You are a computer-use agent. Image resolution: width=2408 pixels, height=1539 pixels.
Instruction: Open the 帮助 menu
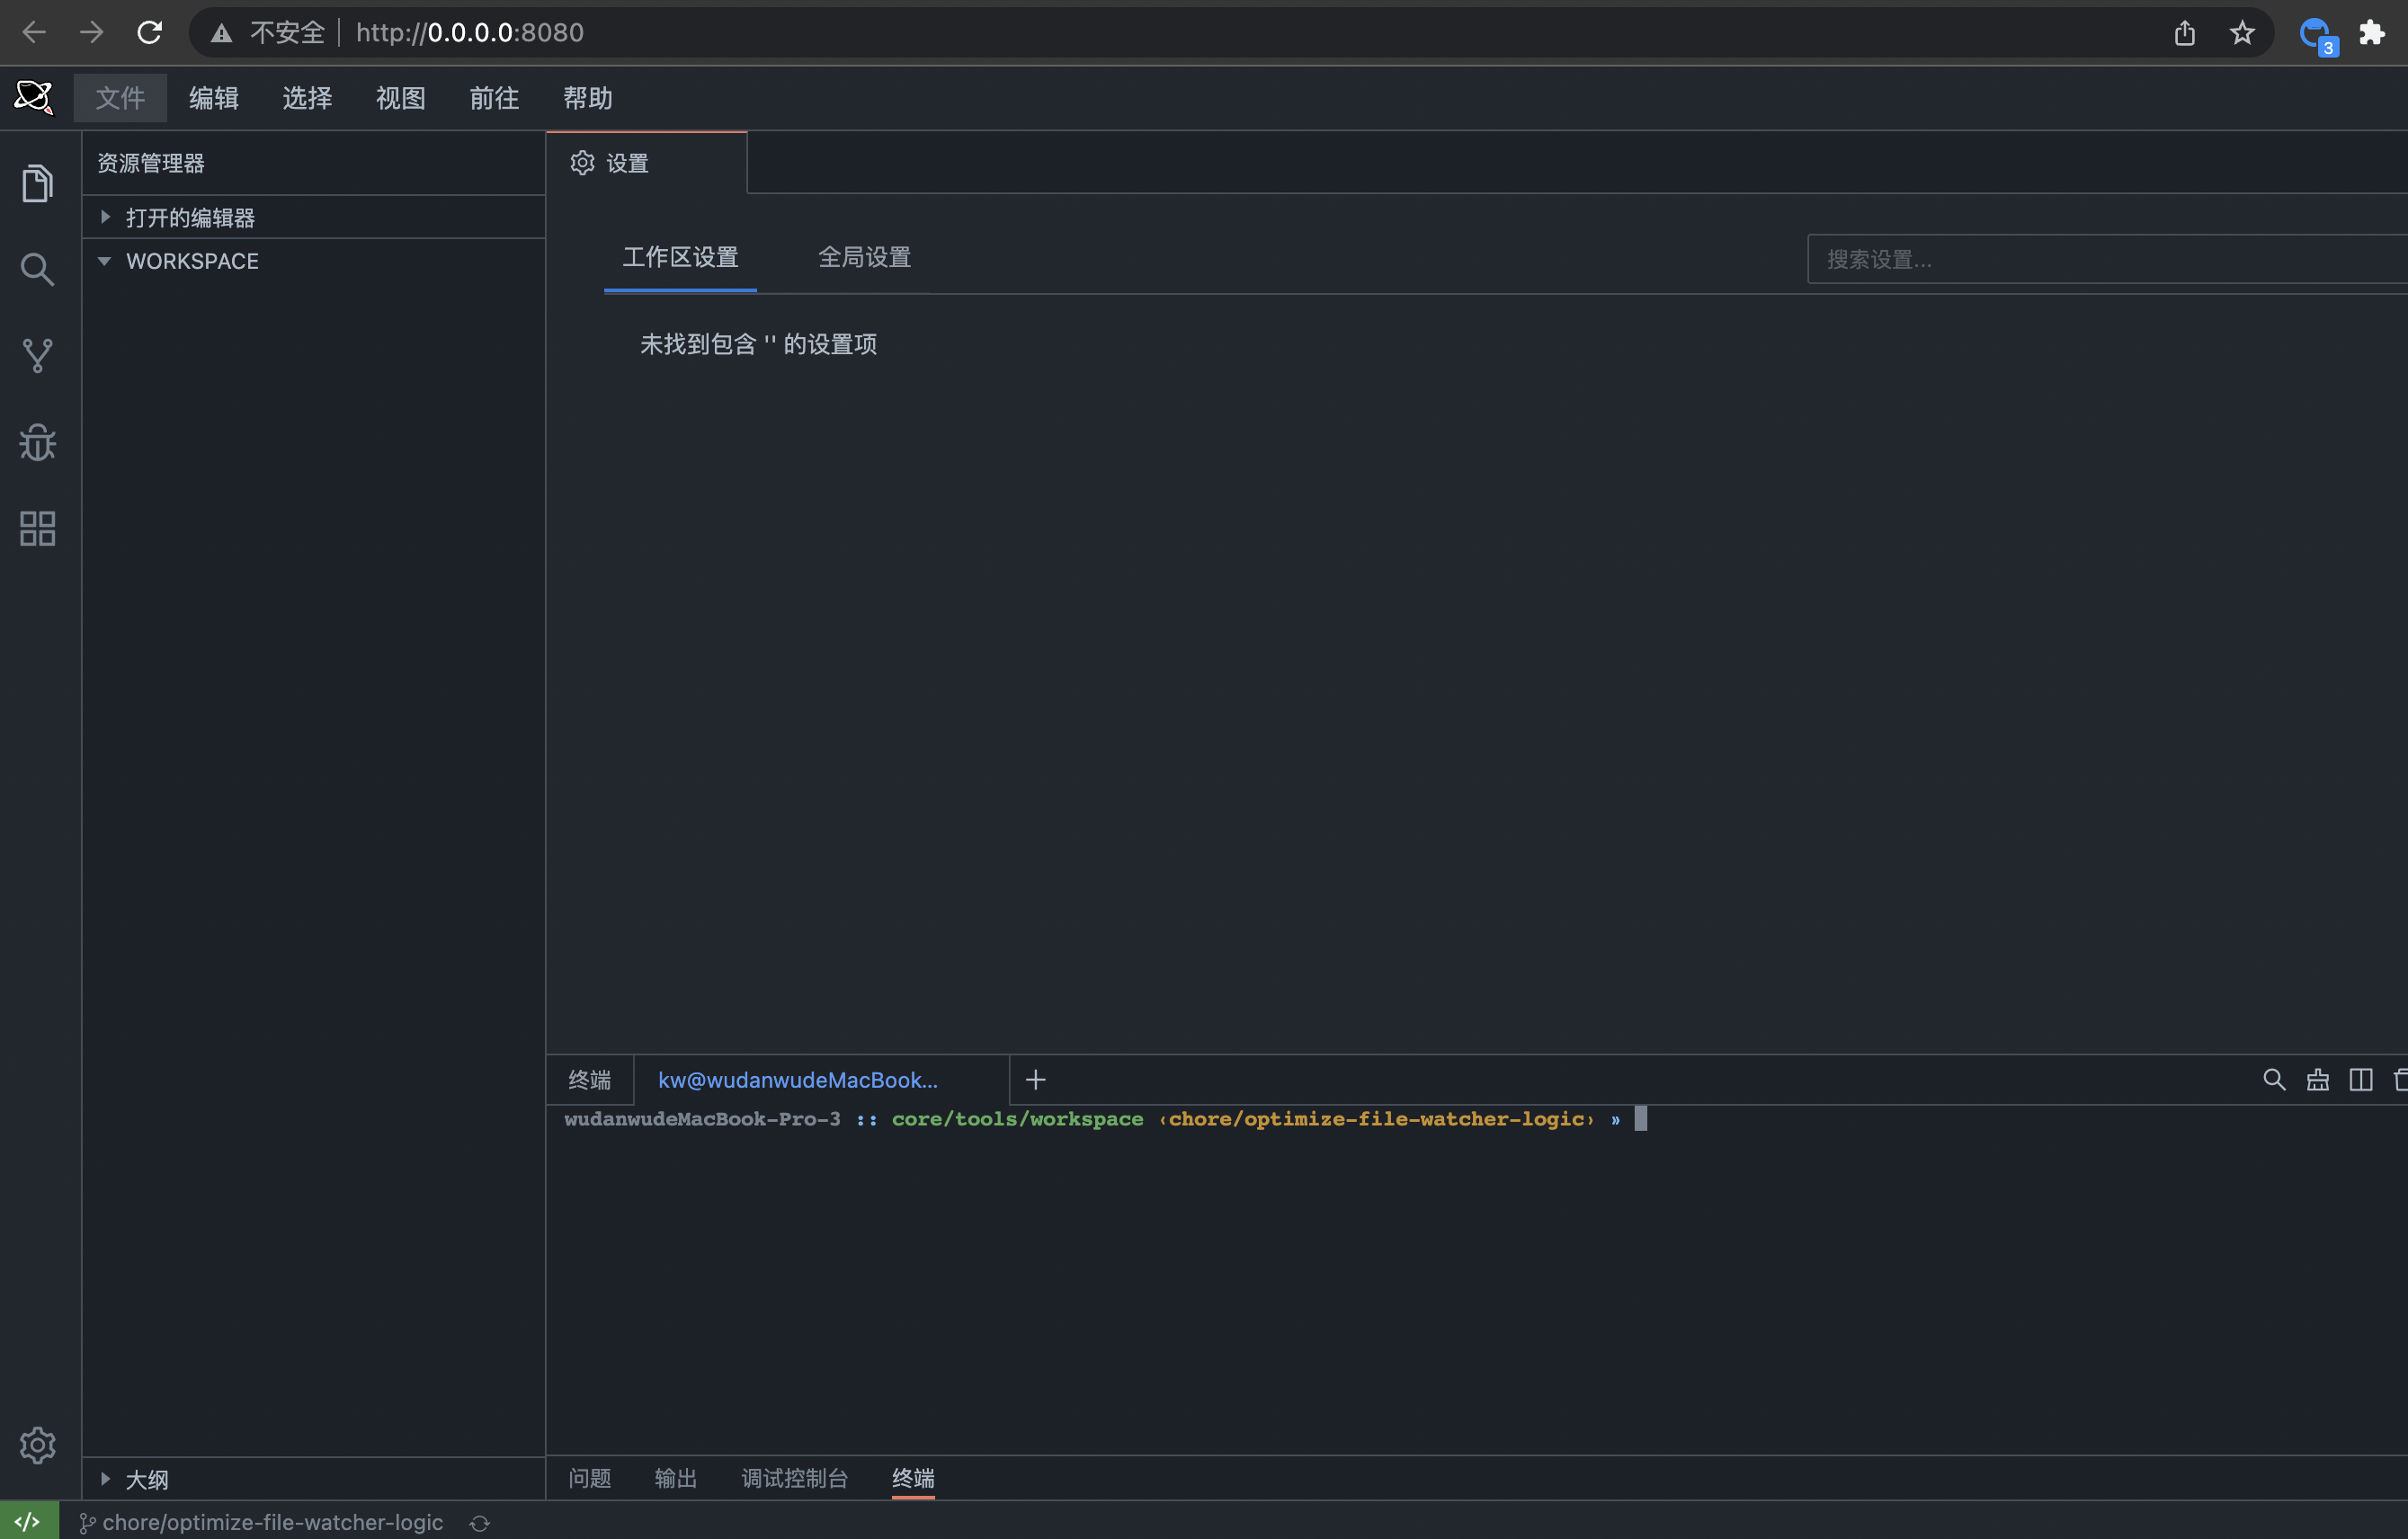588,98
